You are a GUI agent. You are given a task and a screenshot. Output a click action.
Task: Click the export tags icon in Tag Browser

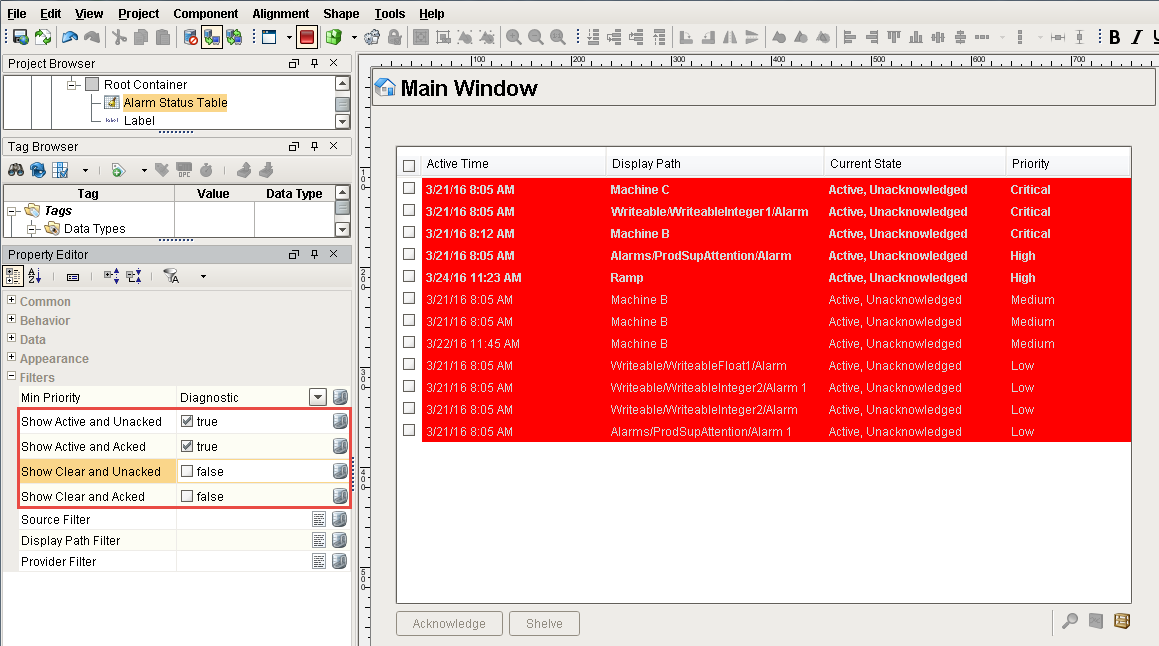click(244, 171)
